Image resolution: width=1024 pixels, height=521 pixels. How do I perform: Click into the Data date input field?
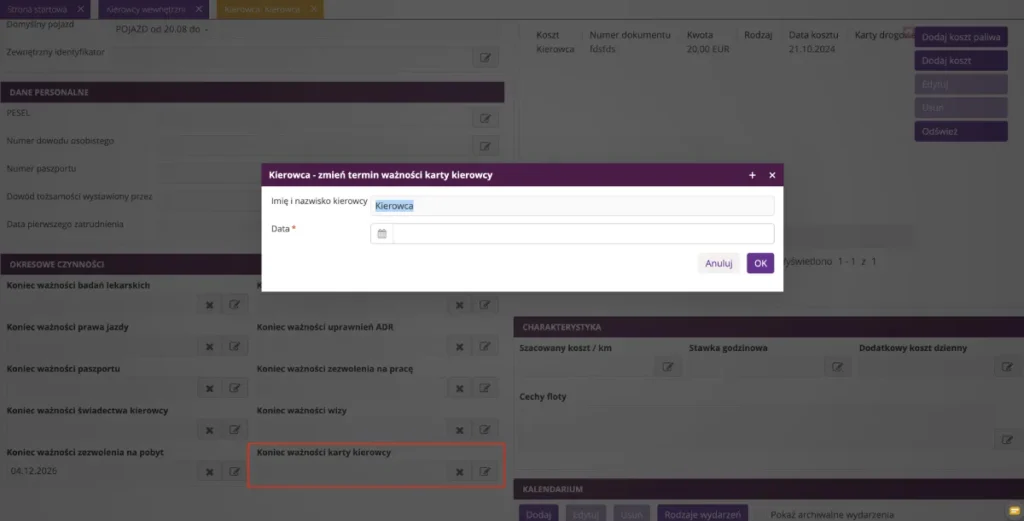click(583, 234)
